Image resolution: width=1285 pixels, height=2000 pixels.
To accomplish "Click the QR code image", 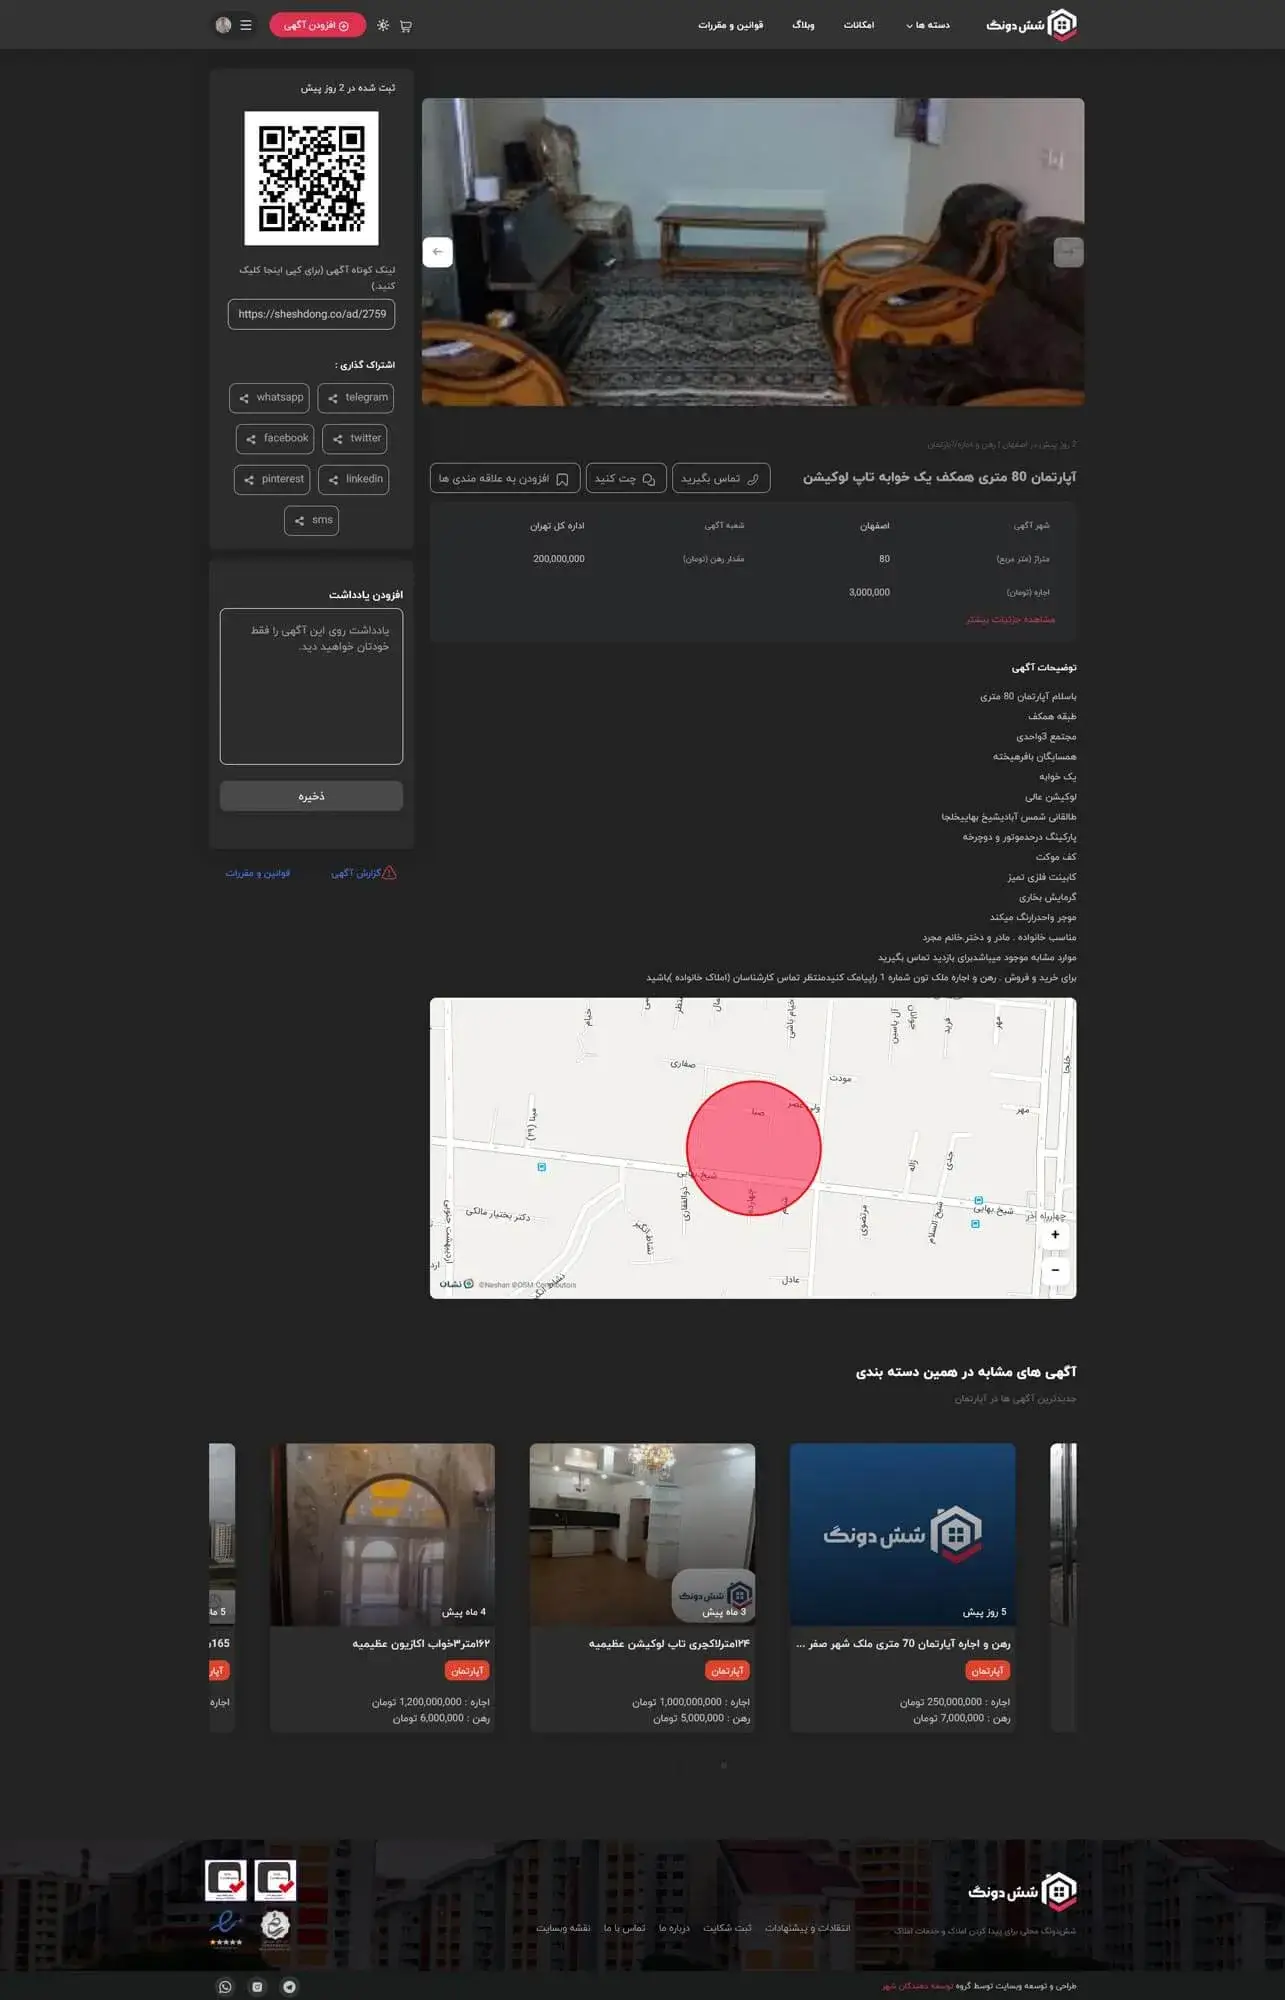I will coord(311,178).
